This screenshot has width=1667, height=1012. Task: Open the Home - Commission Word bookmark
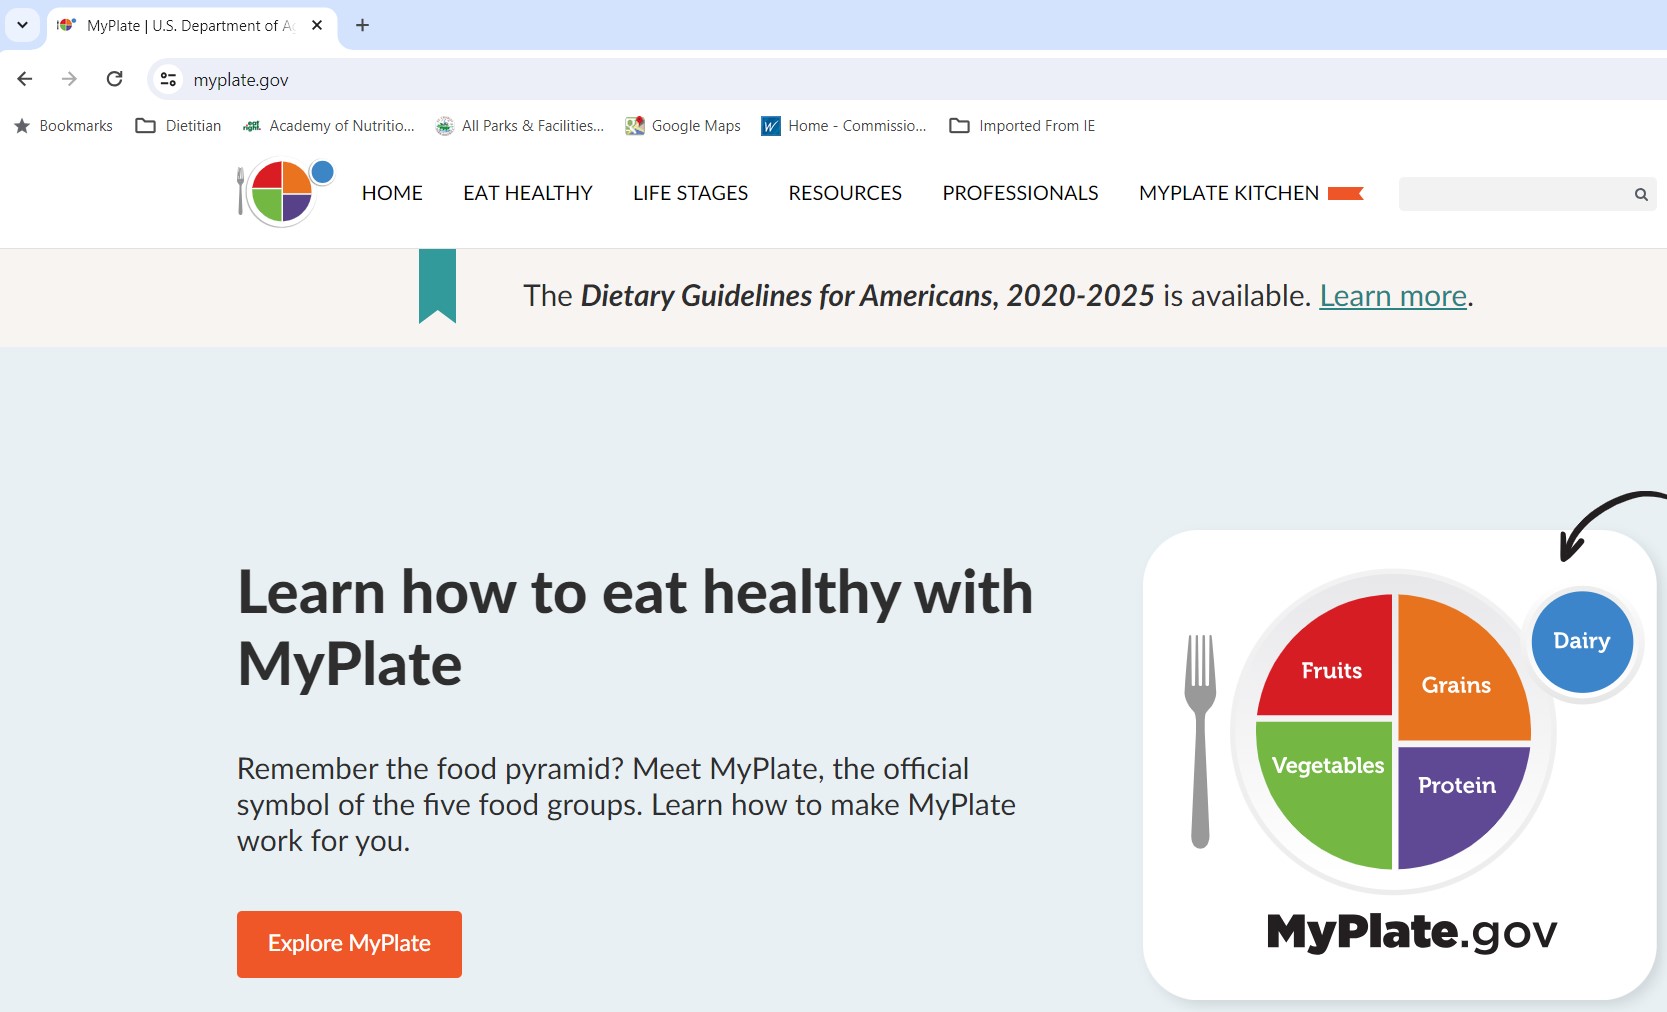[x=843, y=125]
